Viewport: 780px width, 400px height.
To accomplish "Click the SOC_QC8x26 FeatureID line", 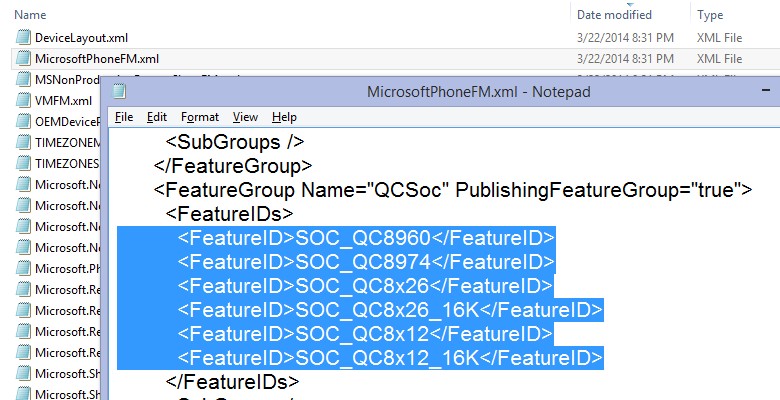I will pos(365,285).
